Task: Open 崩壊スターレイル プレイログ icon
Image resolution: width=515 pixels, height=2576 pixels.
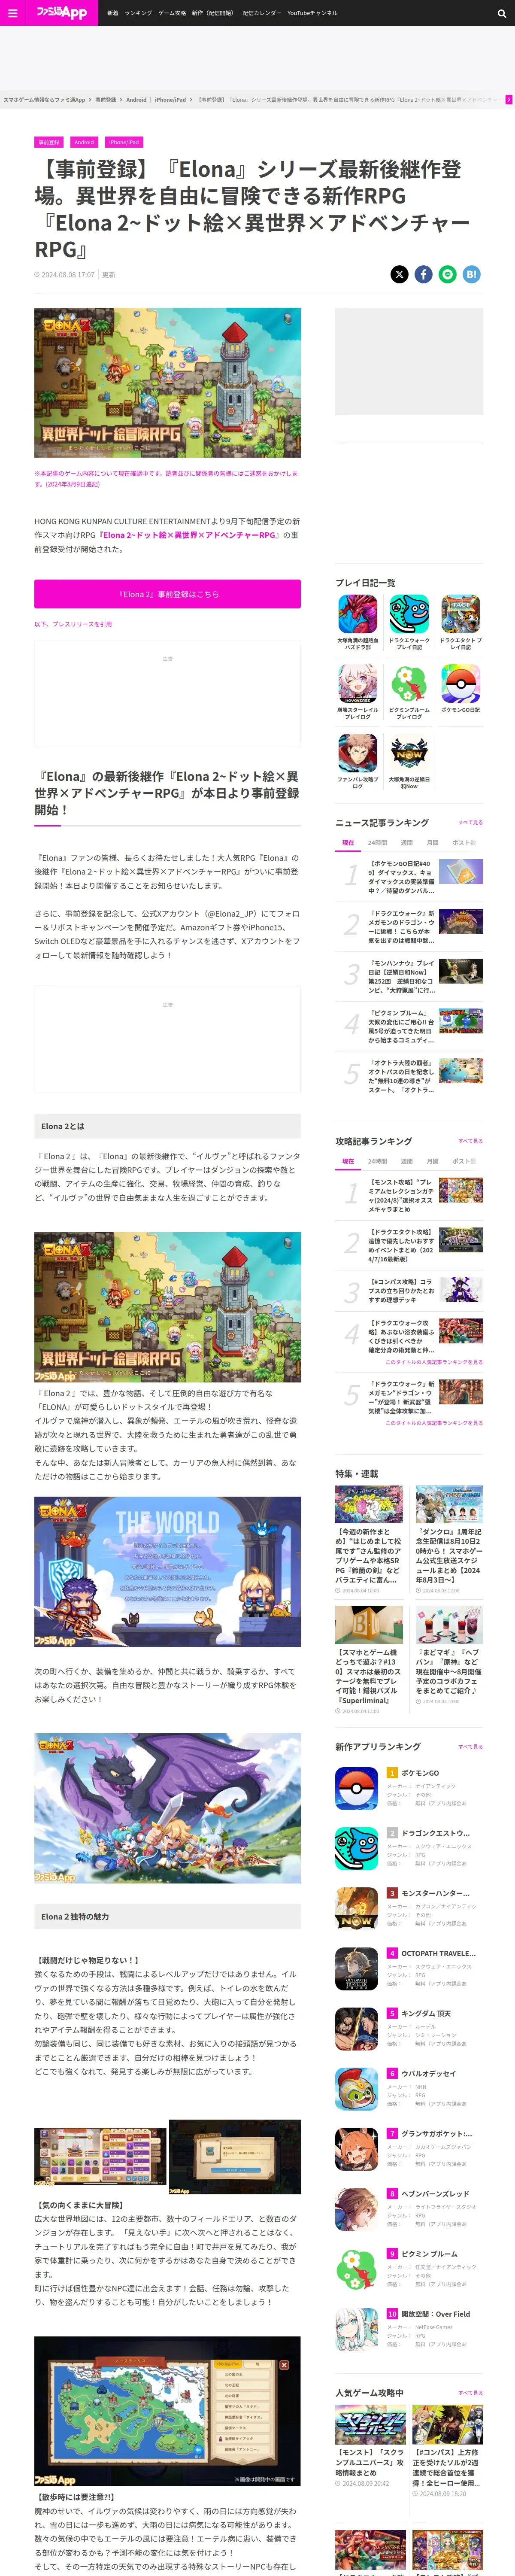Action: click(357, 684)
